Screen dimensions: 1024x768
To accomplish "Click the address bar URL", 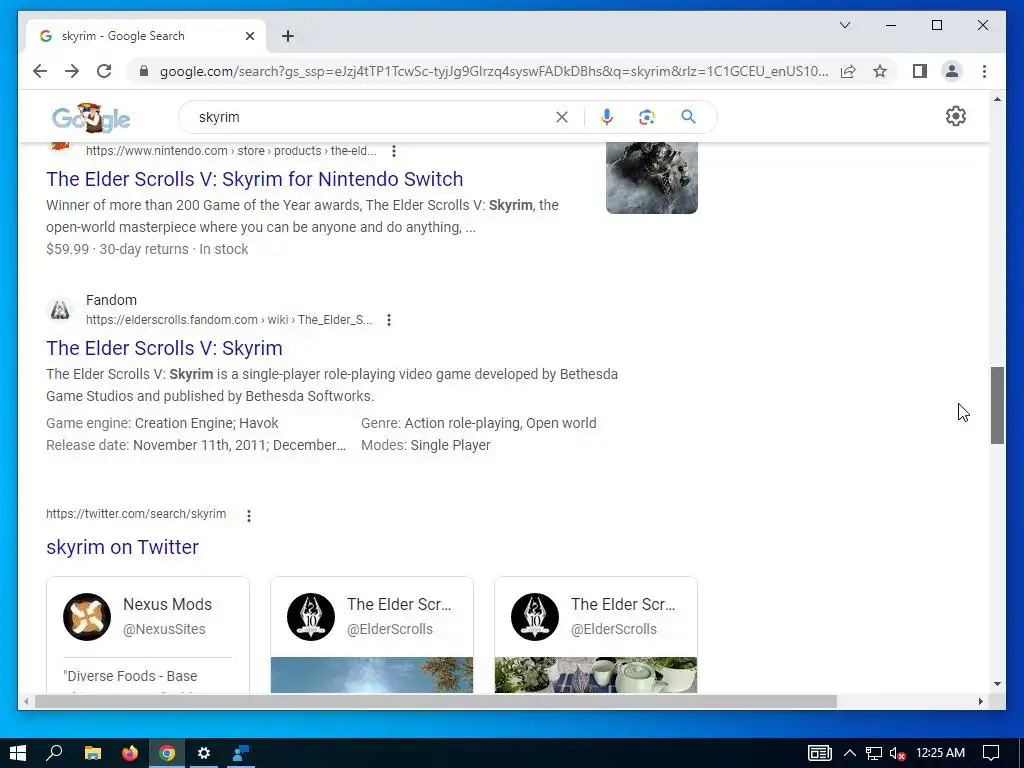I will click(494, 71).
